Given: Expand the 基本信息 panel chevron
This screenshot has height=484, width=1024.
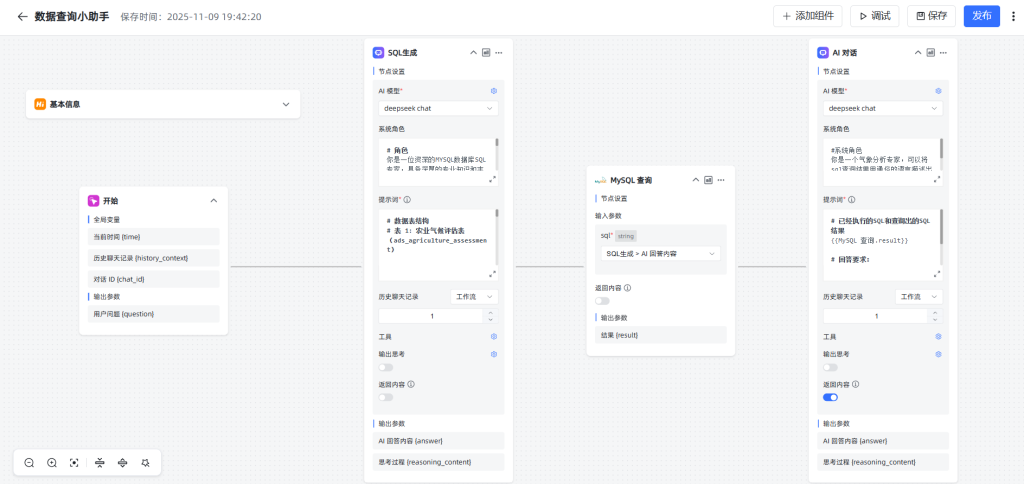Looking at the screenshot, I should [x=285, y=105].
